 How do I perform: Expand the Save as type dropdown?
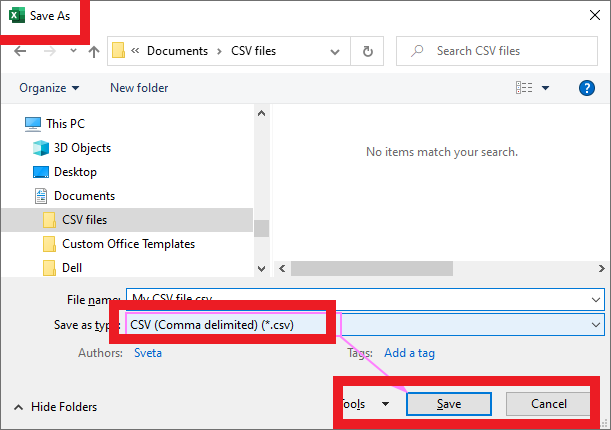tap(597, 325)
